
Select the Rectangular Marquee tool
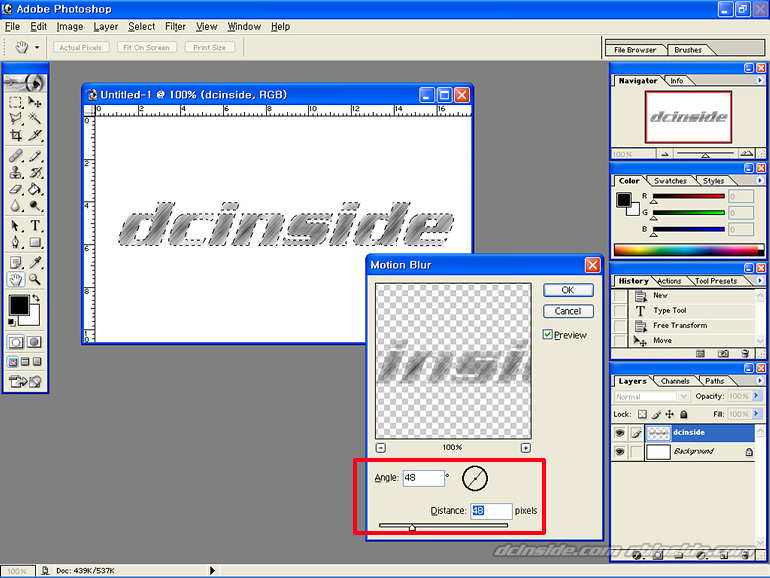(x=16, y=102)
